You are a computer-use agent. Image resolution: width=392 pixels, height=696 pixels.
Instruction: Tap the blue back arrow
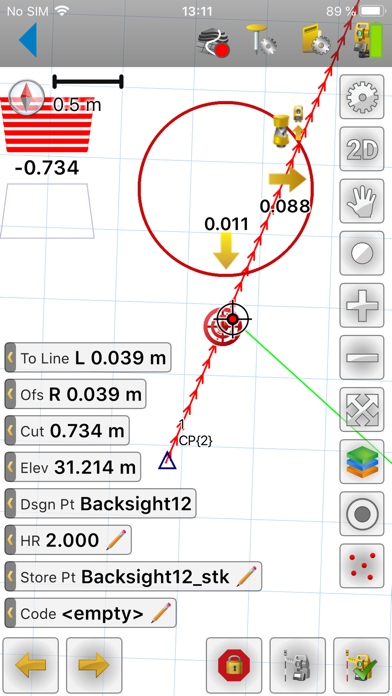click(x=28, y=40)
